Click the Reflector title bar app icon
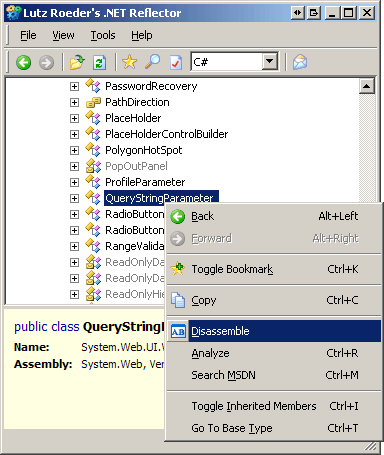This screenshot has width=384, height=455. click(14, 13)
